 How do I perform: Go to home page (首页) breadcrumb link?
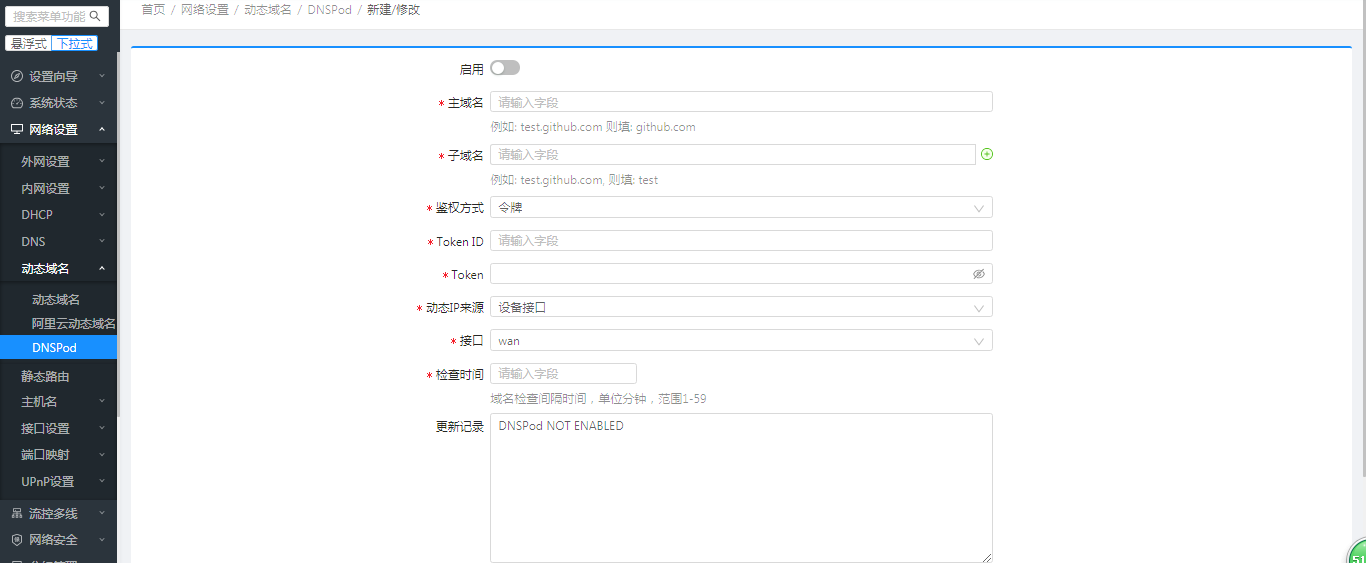click(x=153, y=9)
